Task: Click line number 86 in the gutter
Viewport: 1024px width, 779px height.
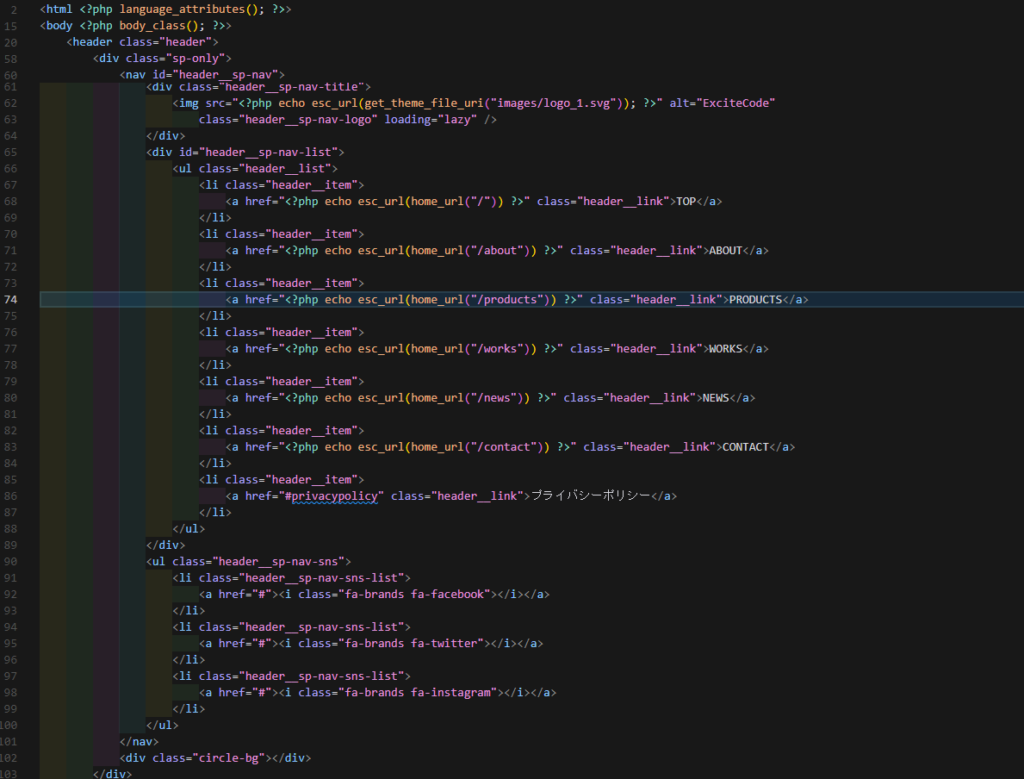Action: [x=10, y=496]
